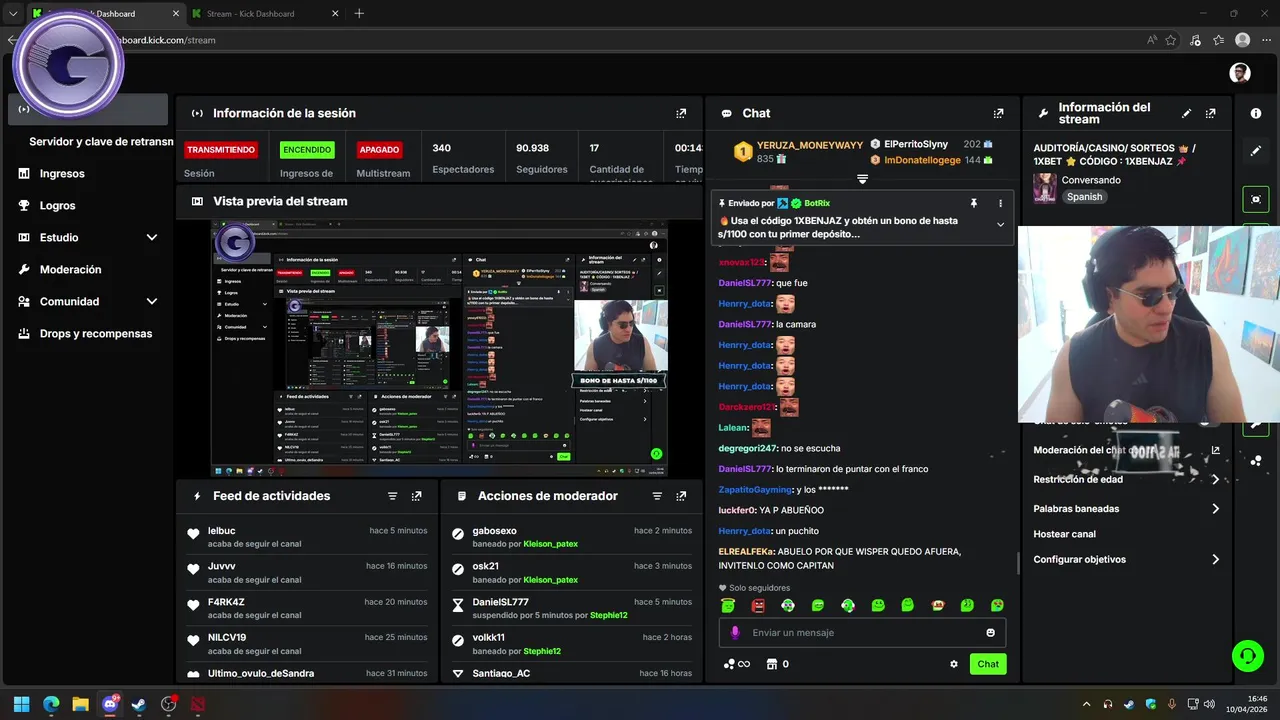
Task: Open Palabras baneadas settings chevron
Action: (x=1215, y=509)
